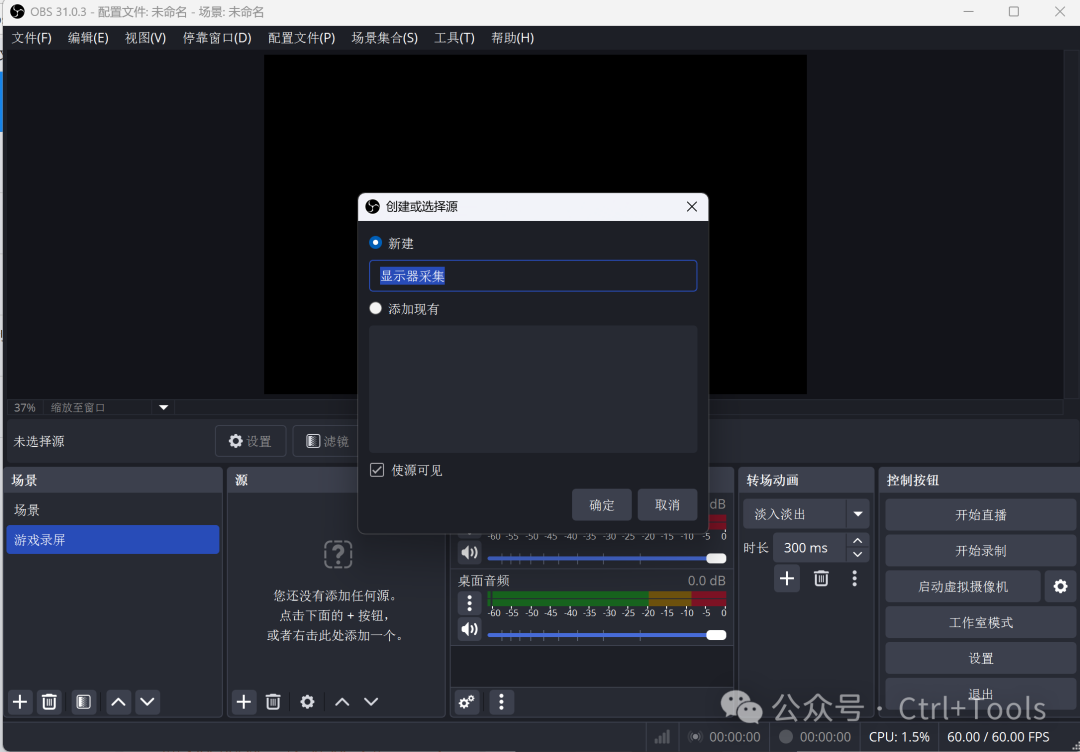
Task: Add a new scene with the plus icon
Action: click(x=20, y=702)
